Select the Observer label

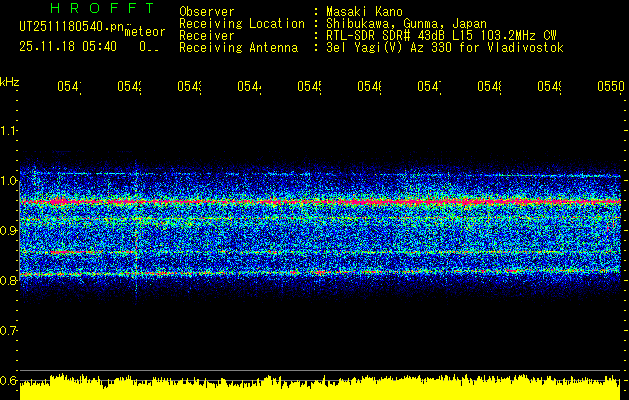point(207,11)
